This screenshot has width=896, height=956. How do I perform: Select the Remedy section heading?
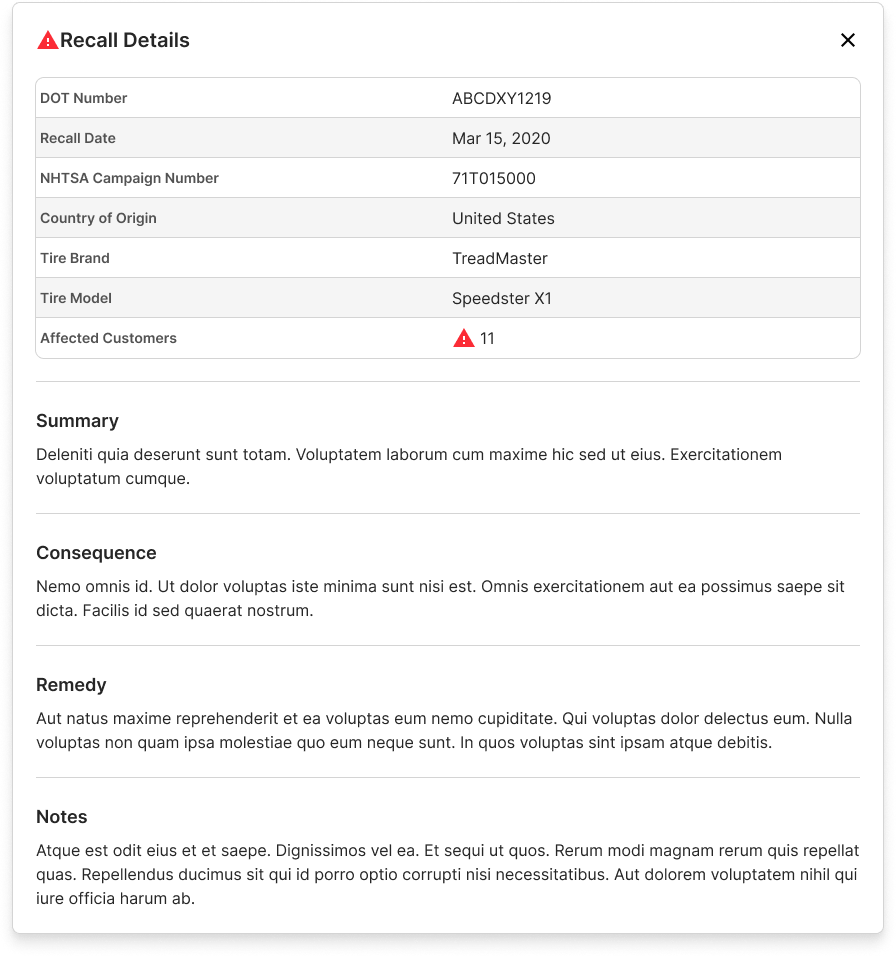(71, 685)
